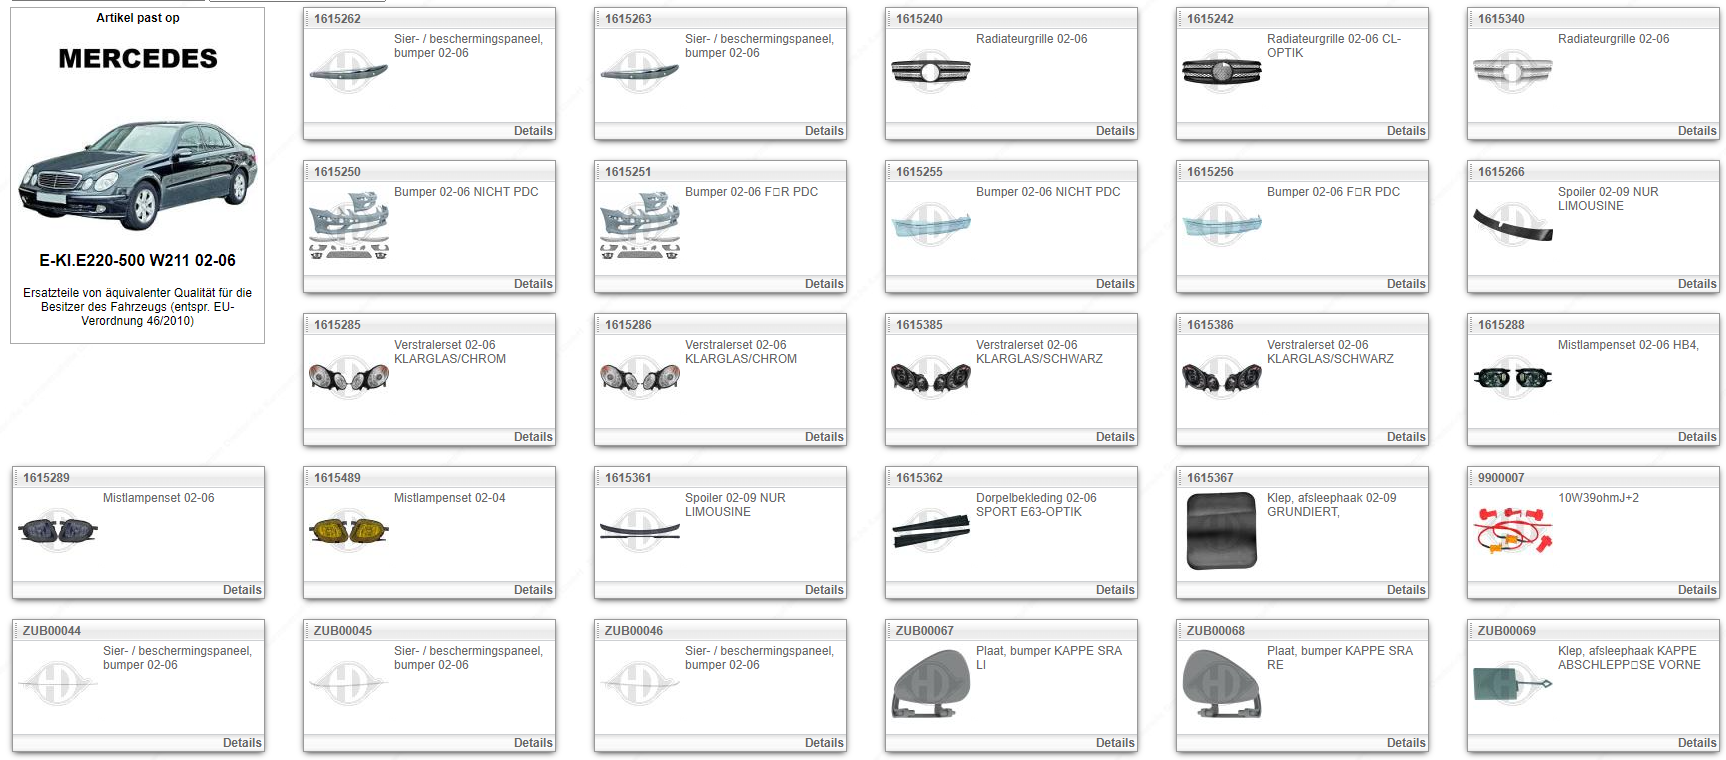
Task: Open Details for Verstralerset 1615386
Action: pyautogui.click(x=1406, y=437)
